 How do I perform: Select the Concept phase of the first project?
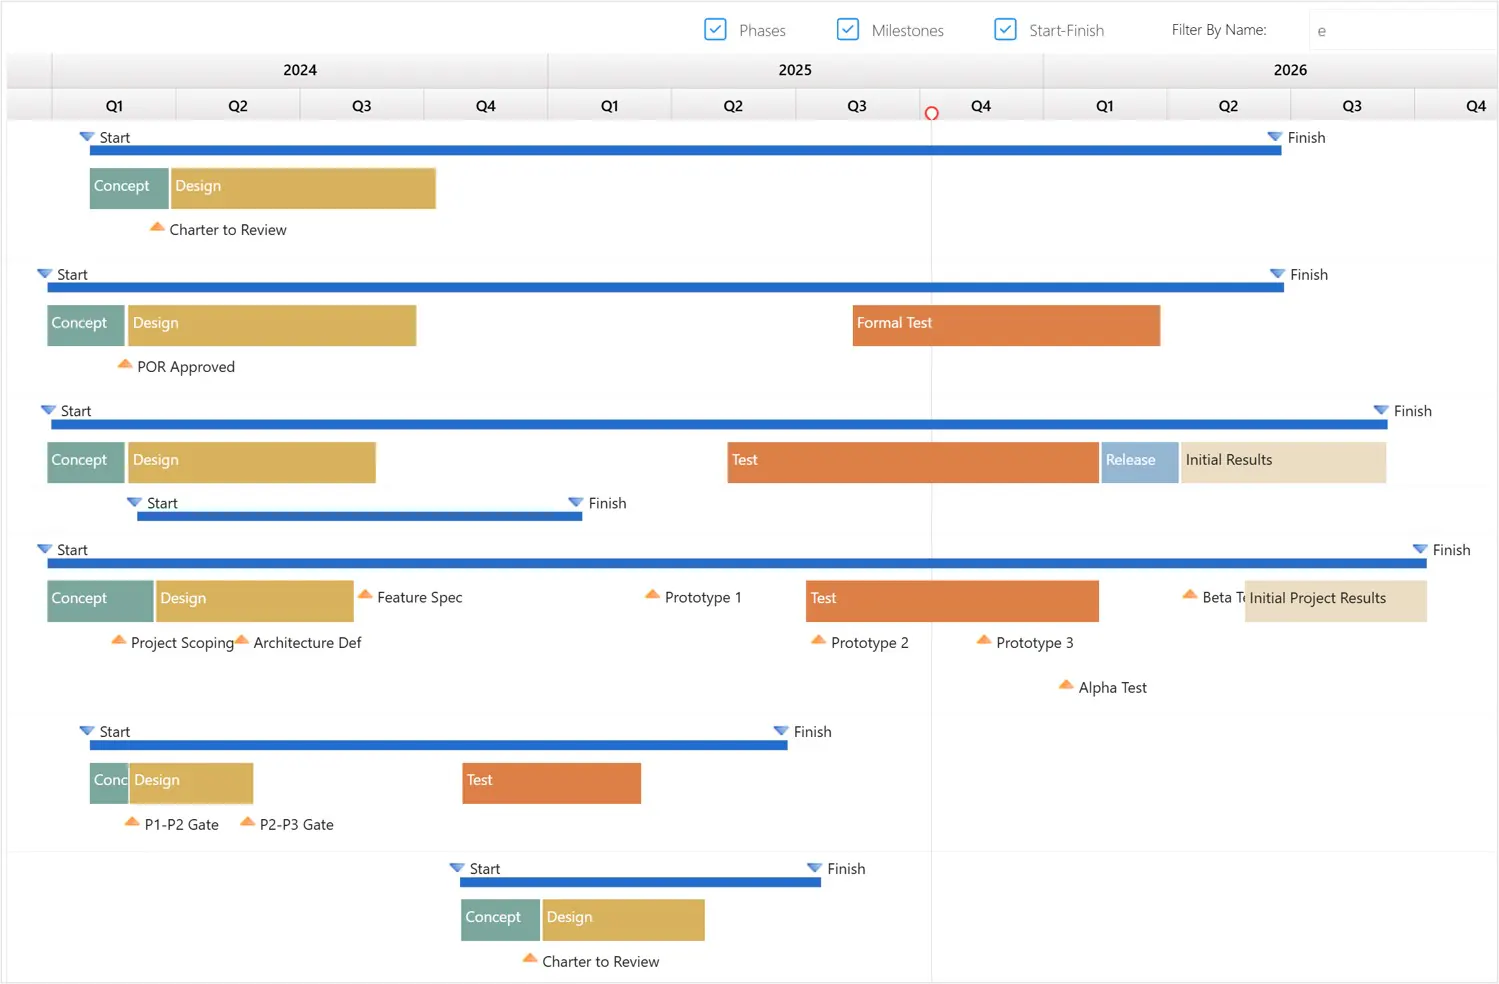(x=129, y=188)
